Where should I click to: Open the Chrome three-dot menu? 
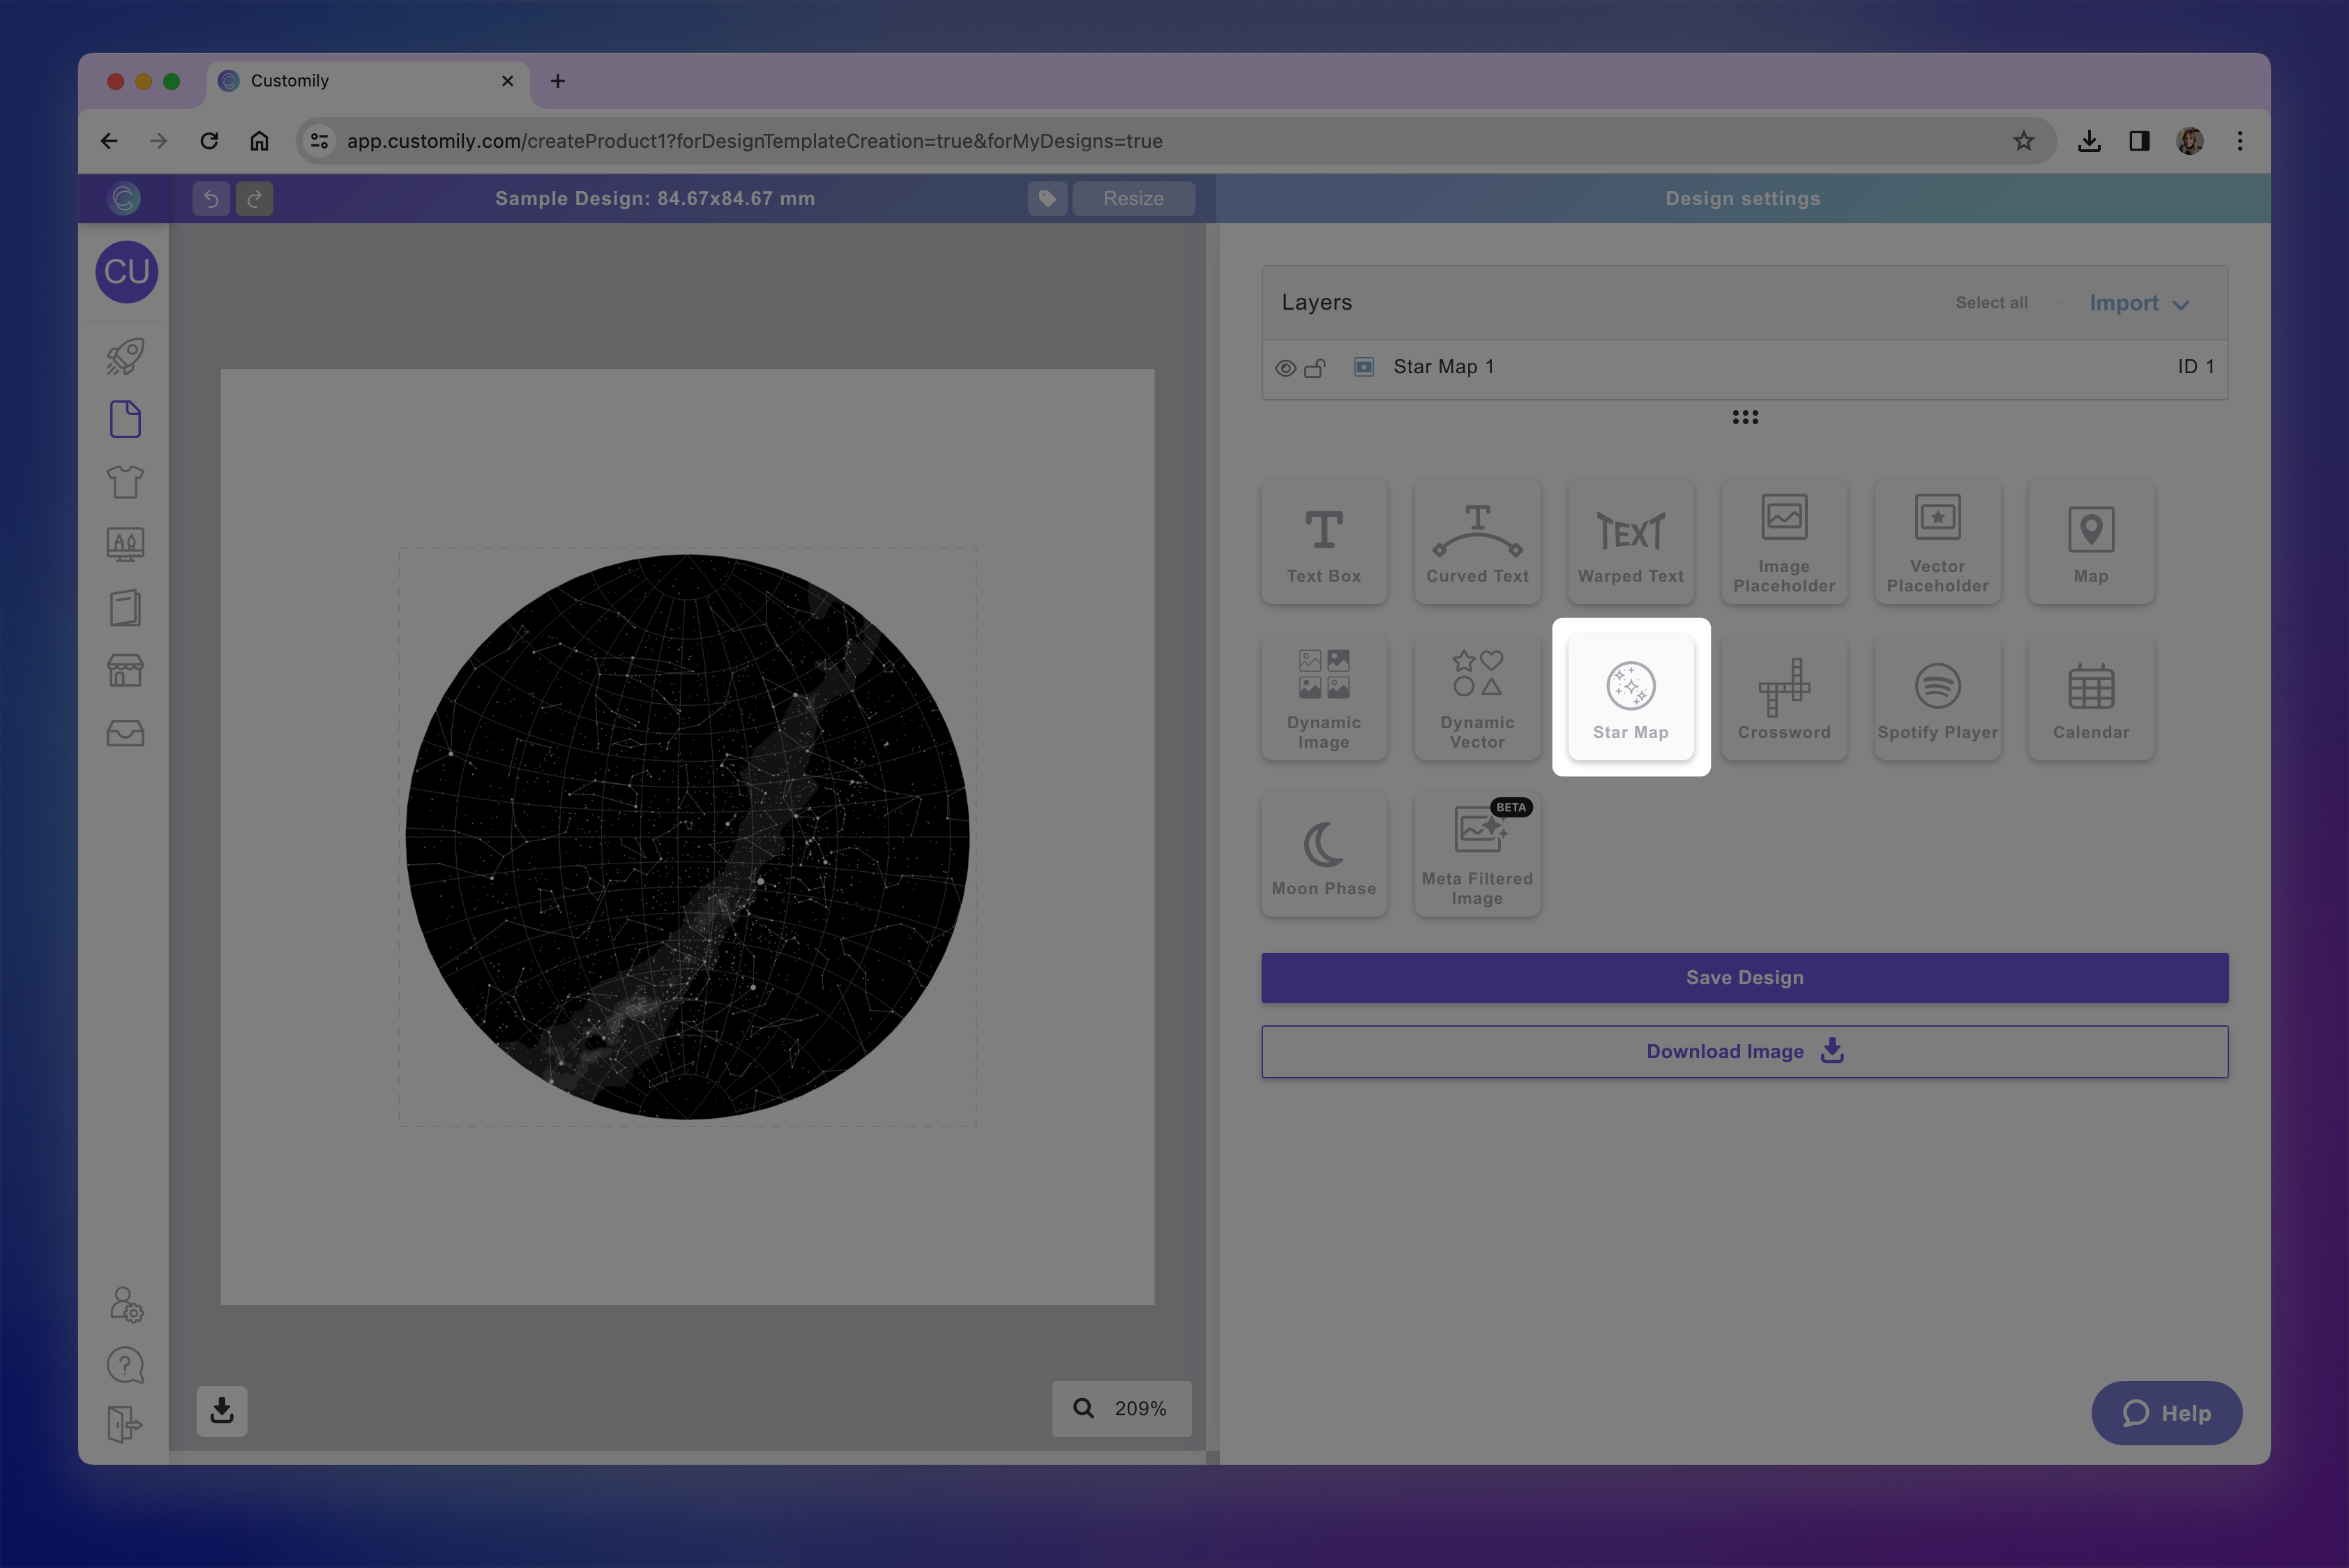(x=2240, y=141)
